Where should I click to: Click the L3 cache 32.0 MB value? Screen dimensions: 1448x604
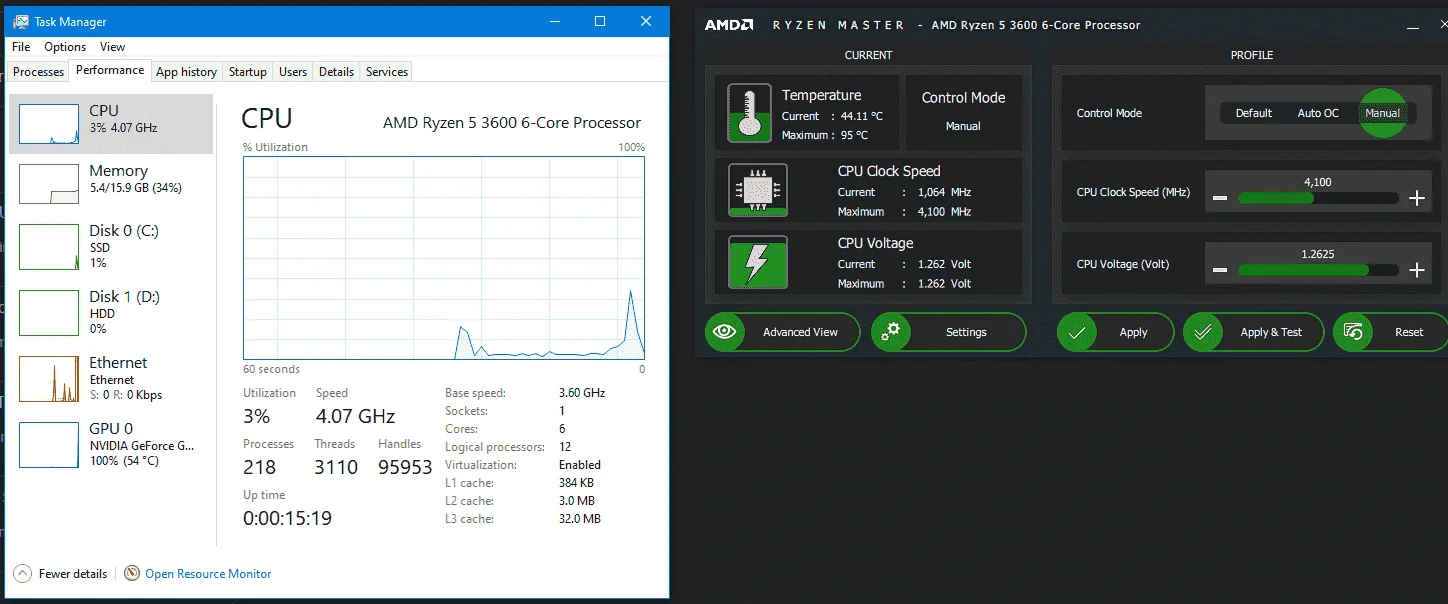coord(580,519)
